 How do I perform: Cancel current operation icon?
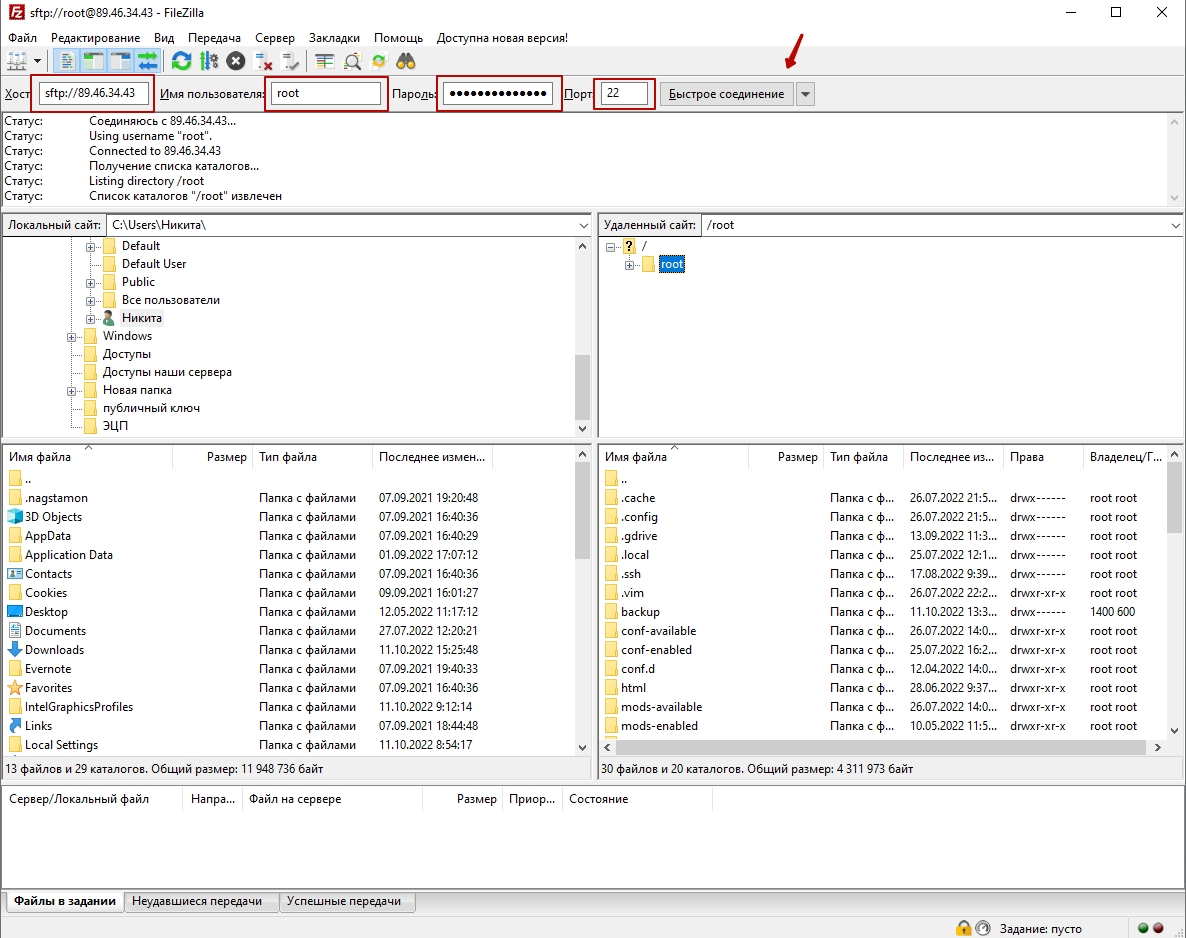click(236, 61)
